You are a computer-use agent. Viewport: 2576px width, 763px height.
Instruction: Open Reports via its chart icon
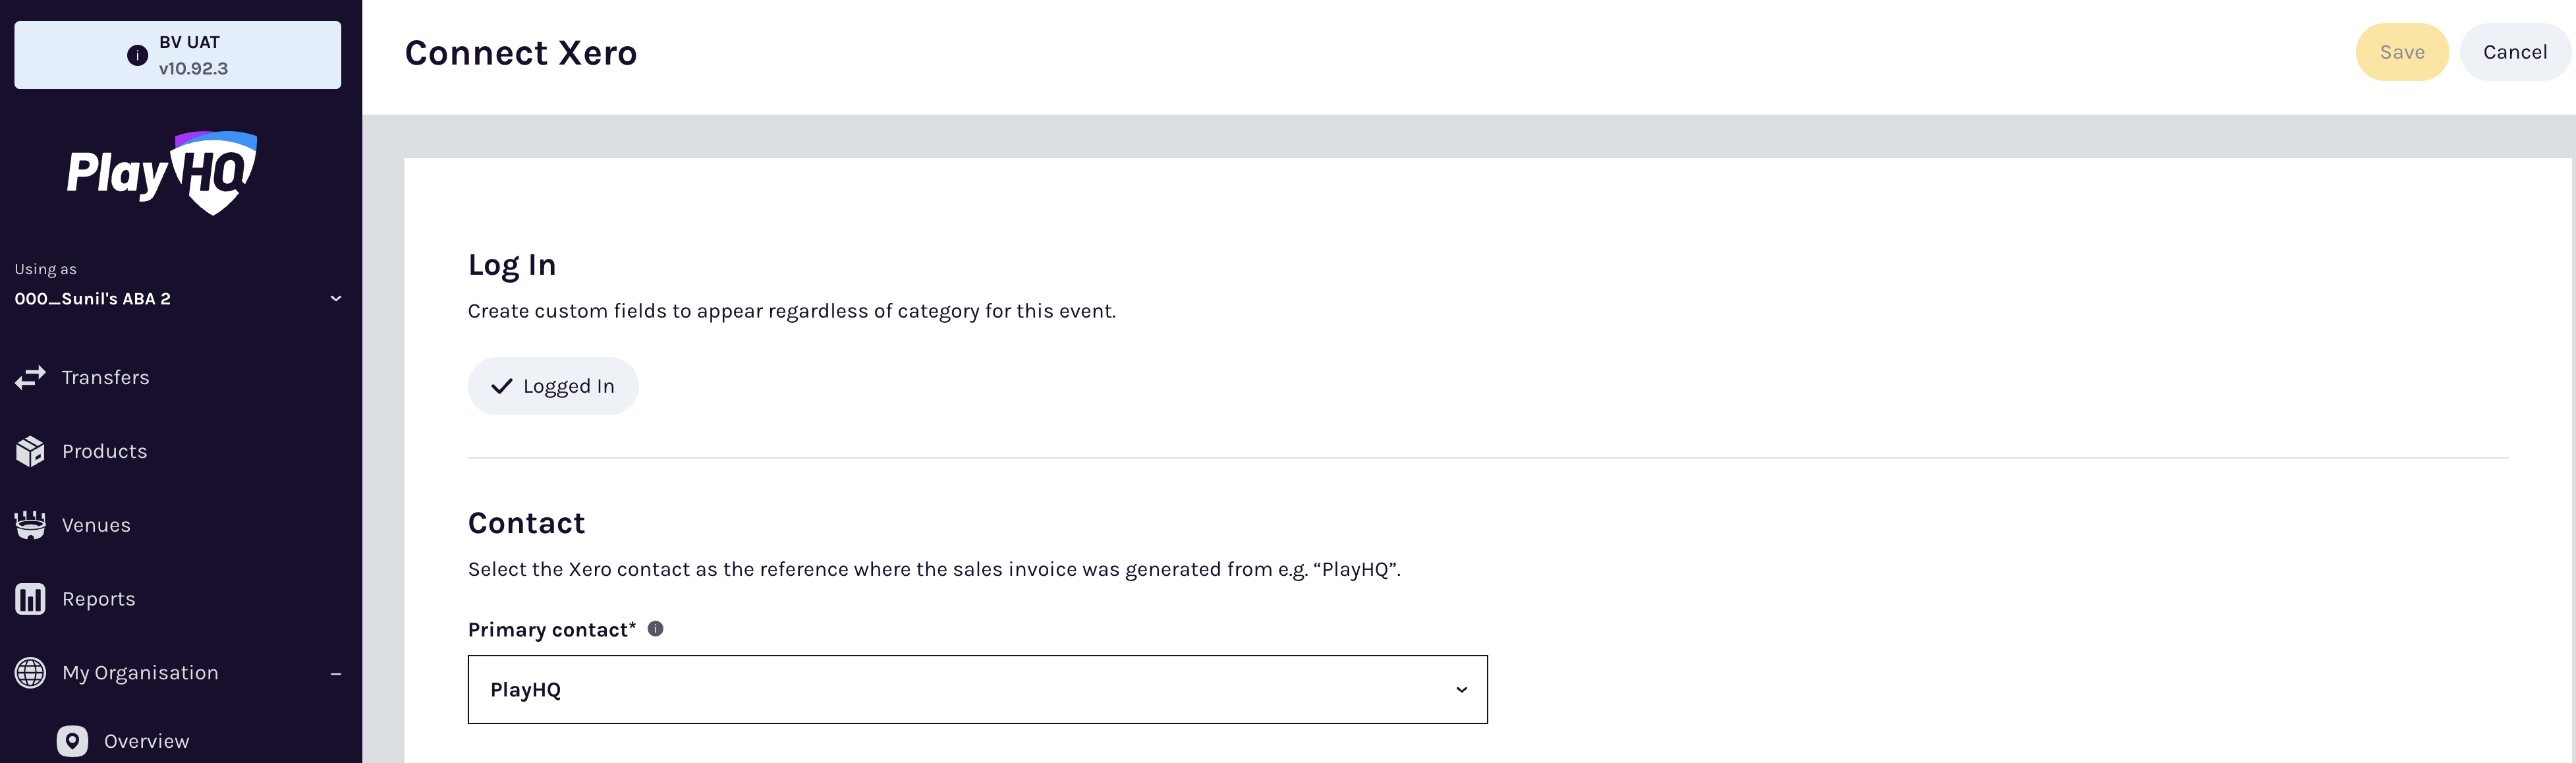(x=30, y=598)
